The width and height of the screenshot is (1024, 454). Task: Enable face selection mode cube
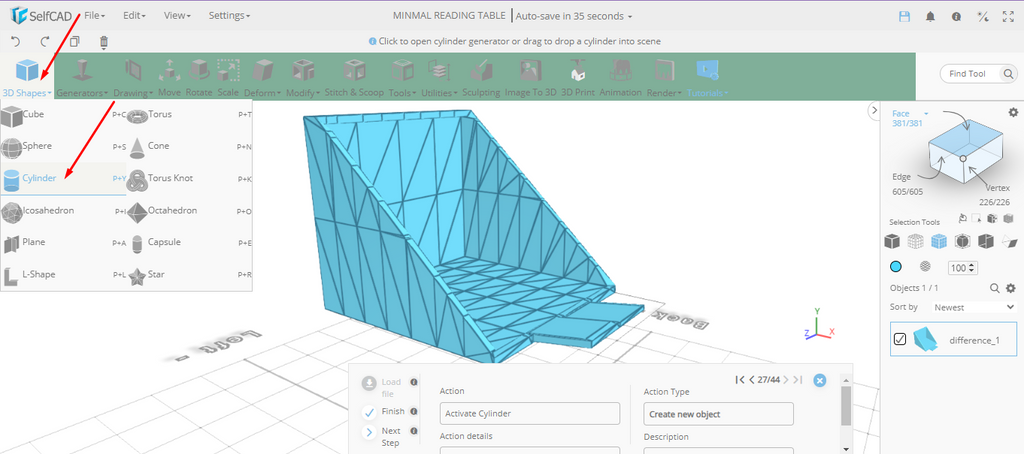[938, 241]
